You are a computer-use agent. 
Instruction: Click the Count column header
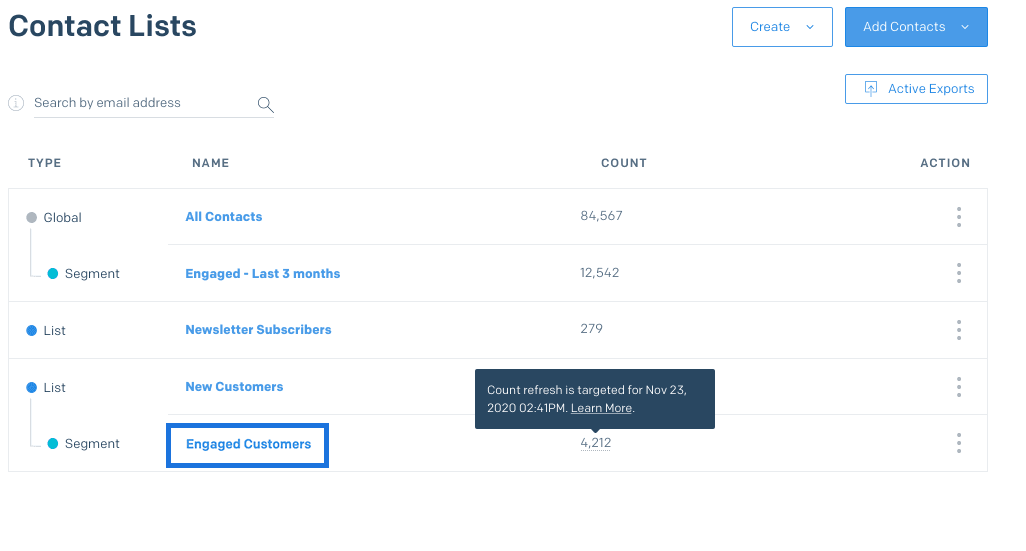[623, 163]
